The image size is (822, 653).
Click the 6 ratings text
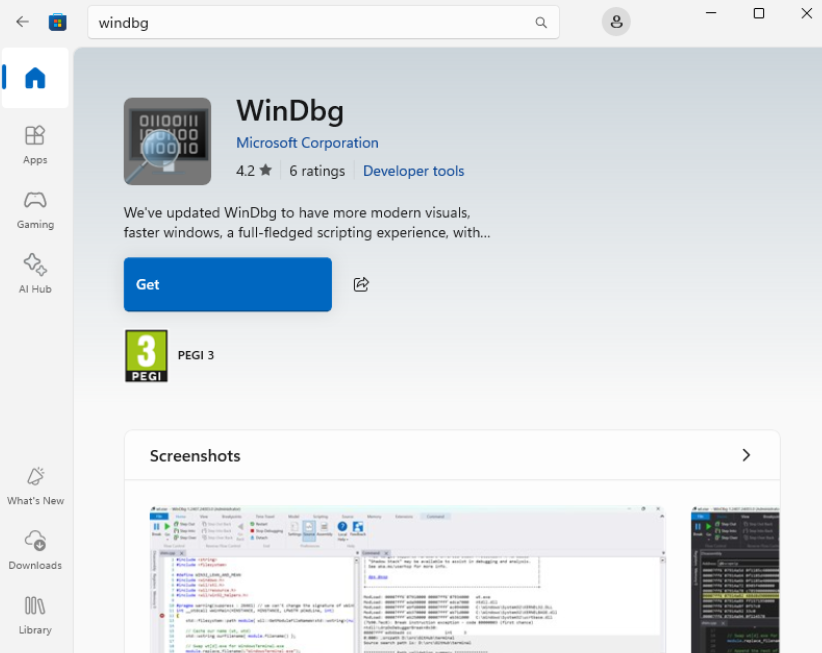[x=317, y=171]
